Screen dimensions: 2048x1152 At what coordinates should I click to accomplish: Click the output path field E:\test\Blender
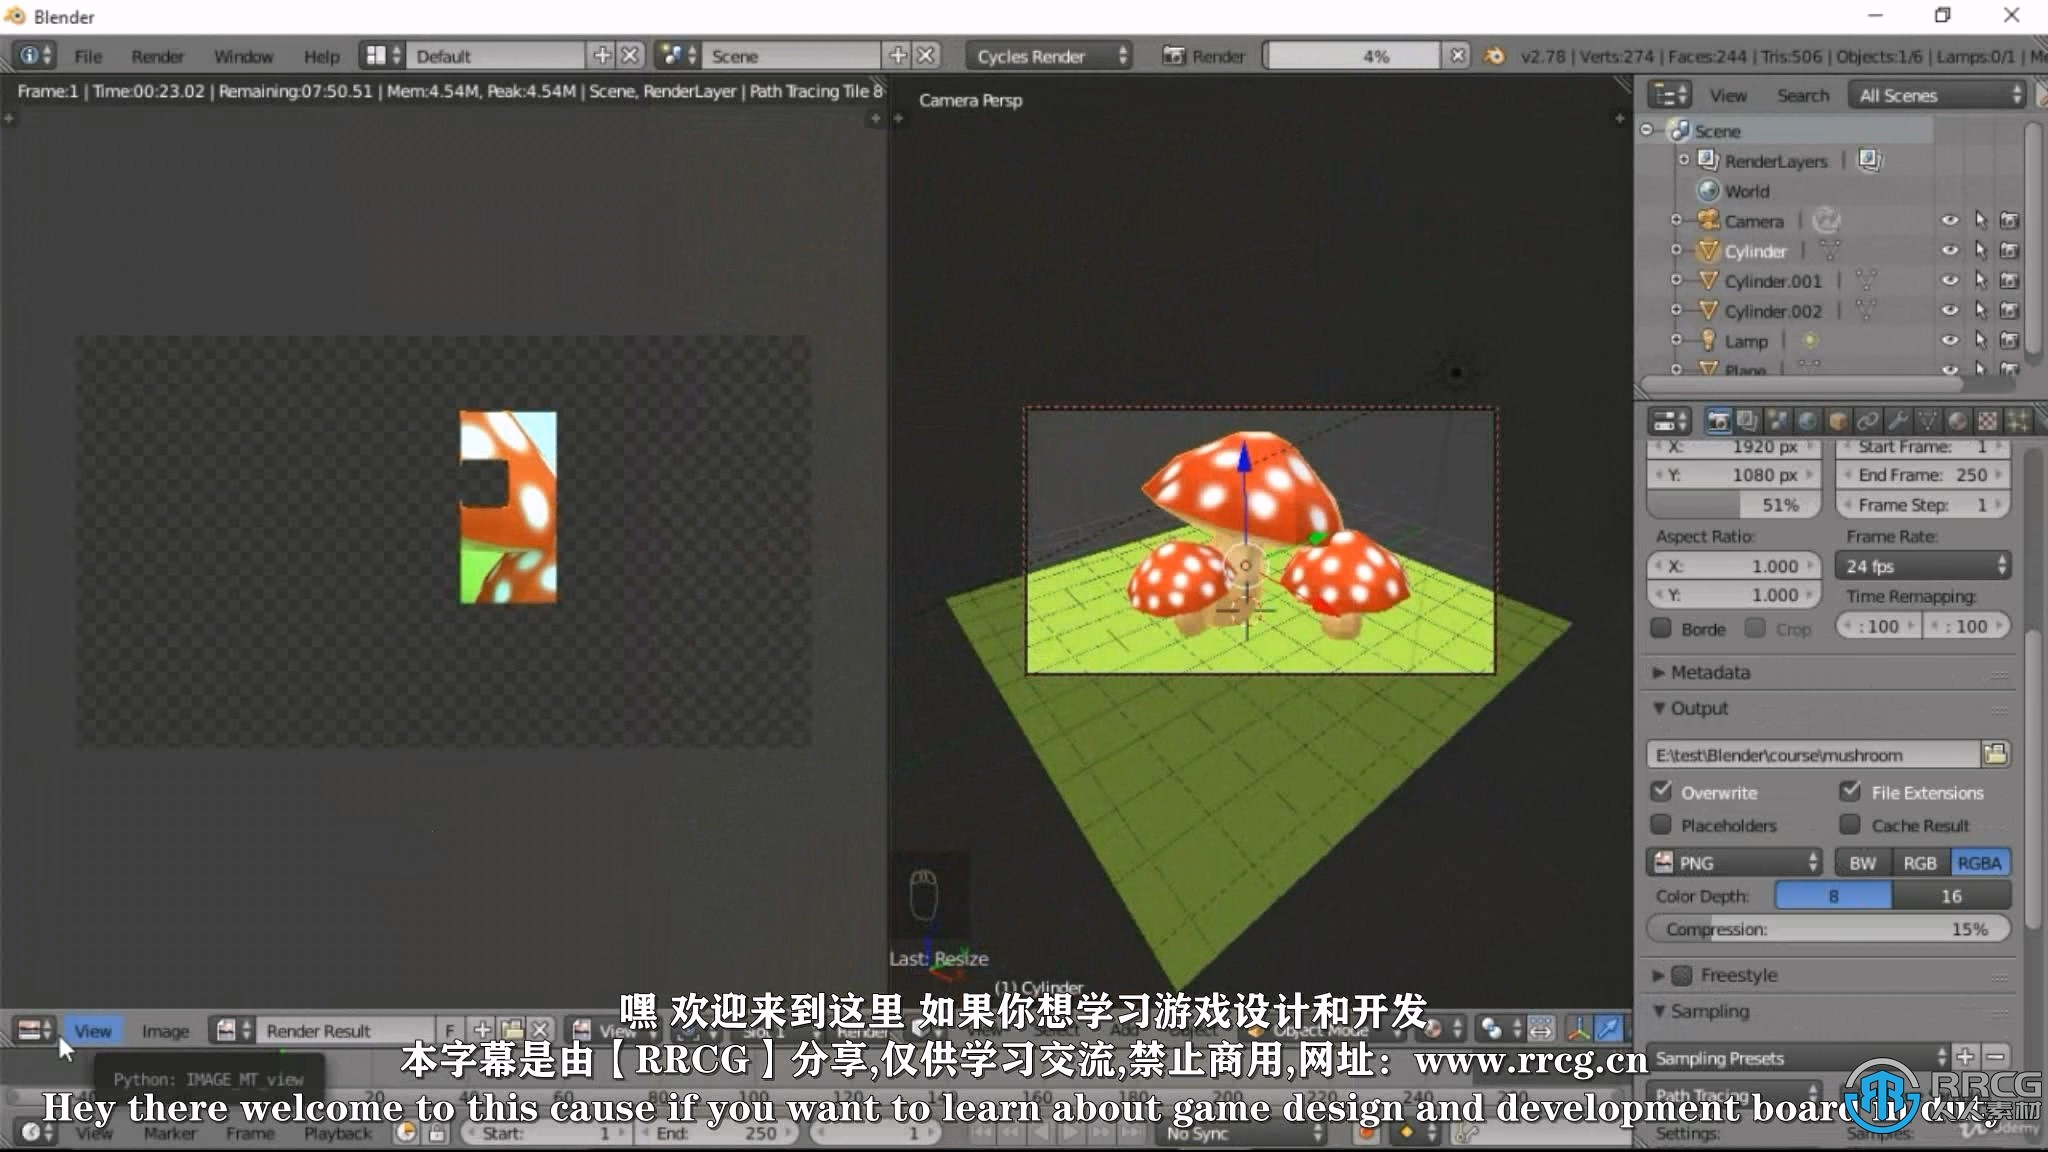[x=1812, y=754]
